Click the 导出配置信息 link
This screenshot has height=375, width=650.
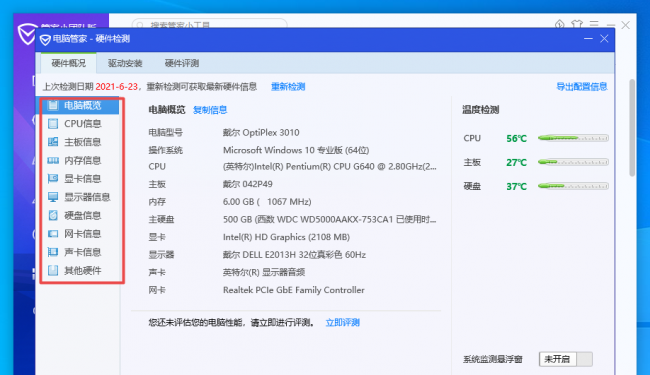tap(582, 87)
